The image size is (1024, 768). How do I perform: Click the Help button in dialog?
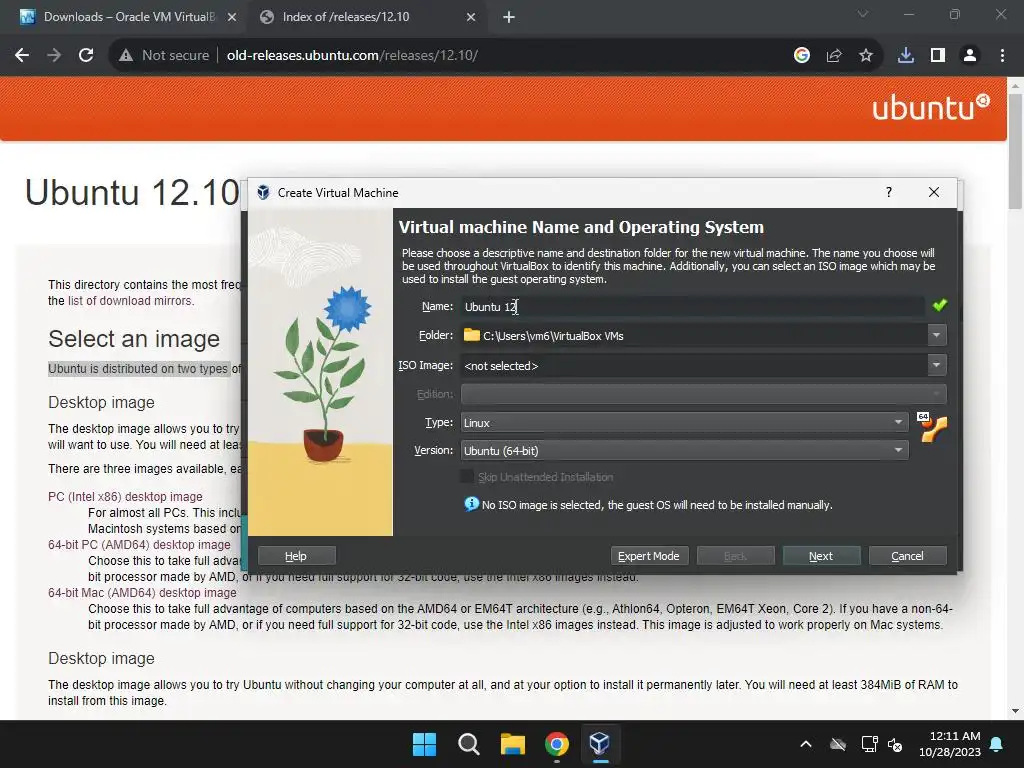pyautogui.click(x=296, y=556)
